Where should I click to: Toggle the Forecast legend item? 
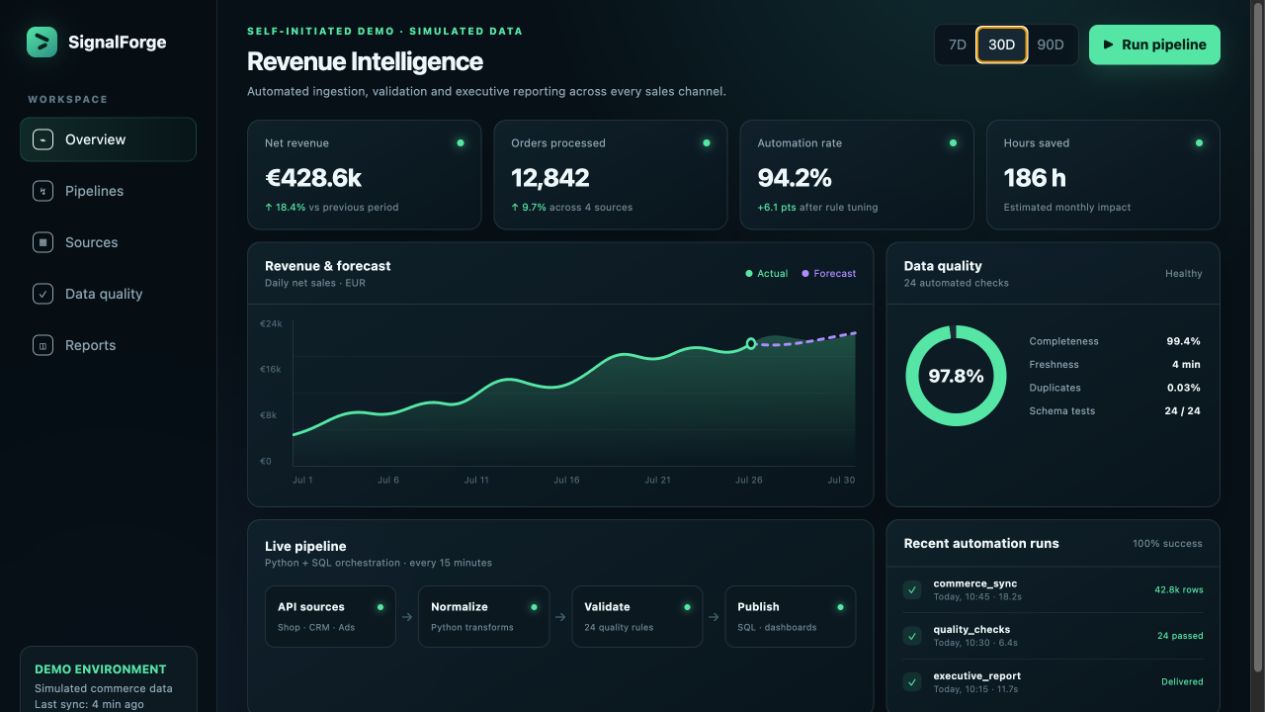[x=829, y=273]
